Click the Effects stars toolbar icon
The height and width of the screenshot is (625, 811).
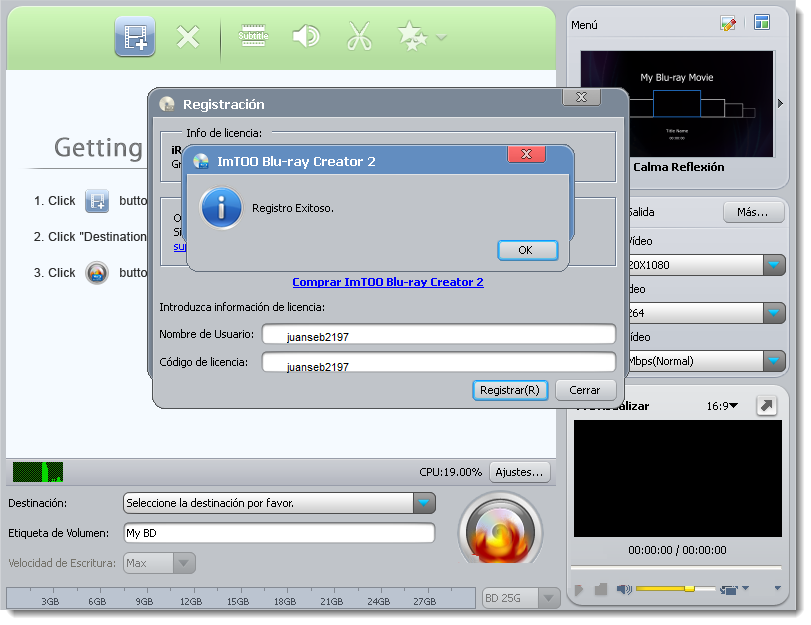pos(412,36)
